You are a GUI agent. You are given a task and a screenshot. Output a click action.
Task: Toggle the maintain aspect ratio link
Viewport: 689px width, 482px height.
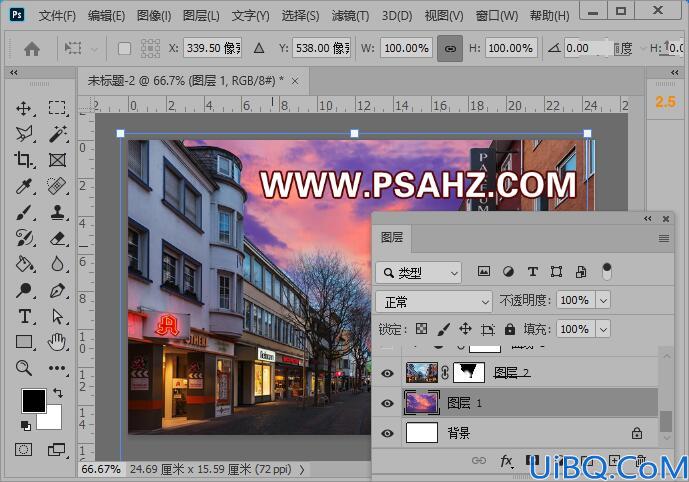click(450, 48)
